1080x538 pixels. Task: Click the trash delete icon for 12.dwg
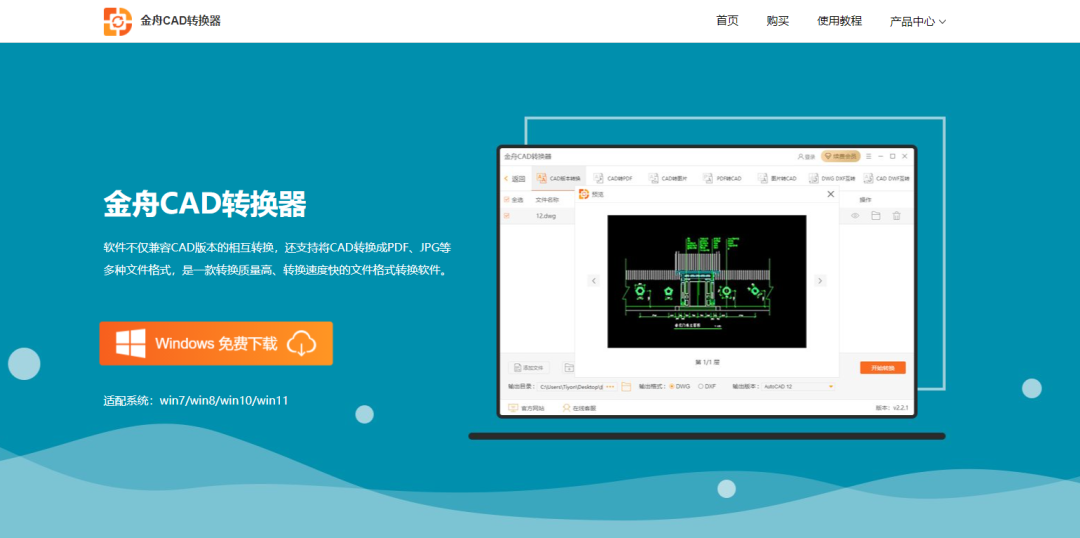[x=896, y=216]
